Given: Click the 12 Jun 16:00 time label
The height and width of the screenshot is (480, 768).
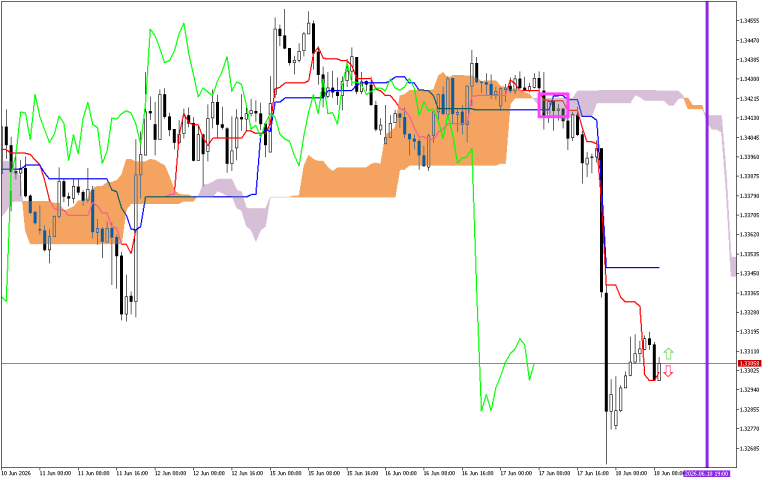Looking at the screenshot, I should tap(247, 473).
